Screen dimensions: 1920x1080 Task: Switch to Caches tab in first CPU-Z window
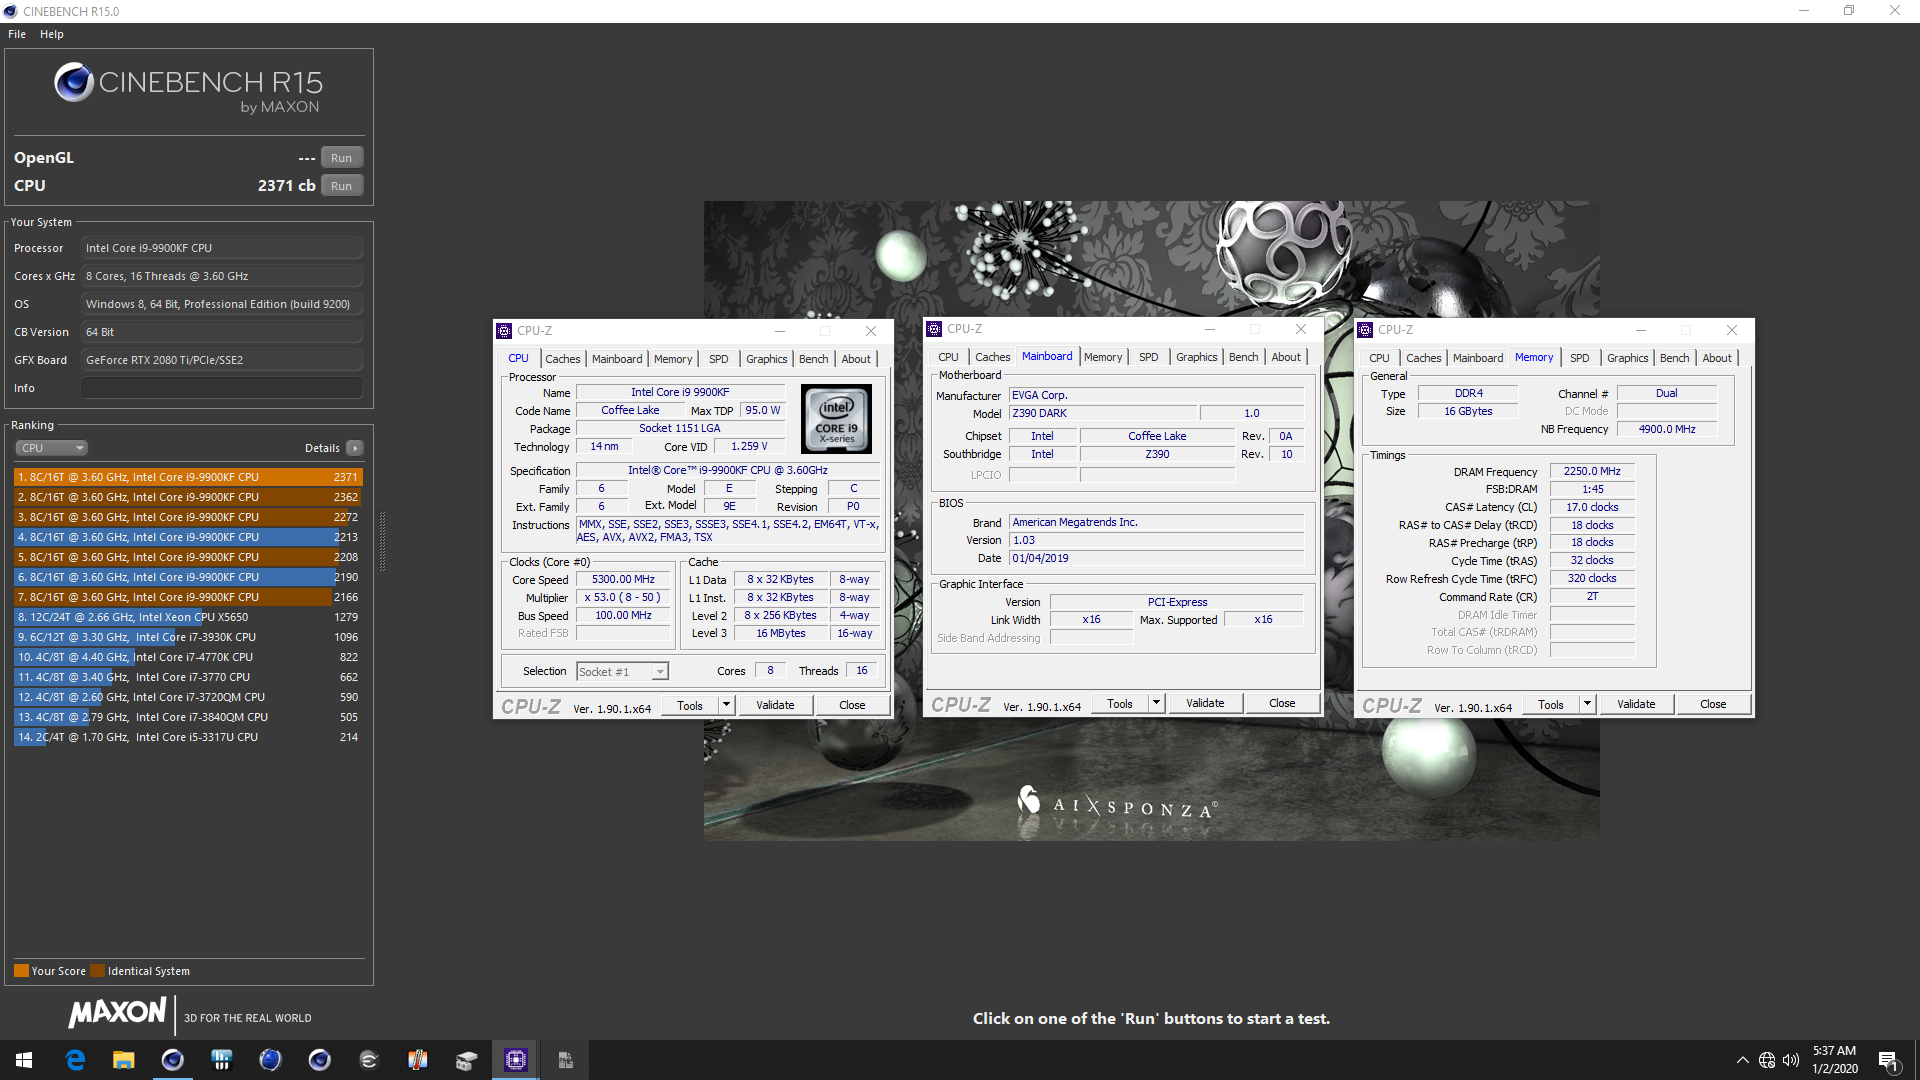[x=563, y=359]
